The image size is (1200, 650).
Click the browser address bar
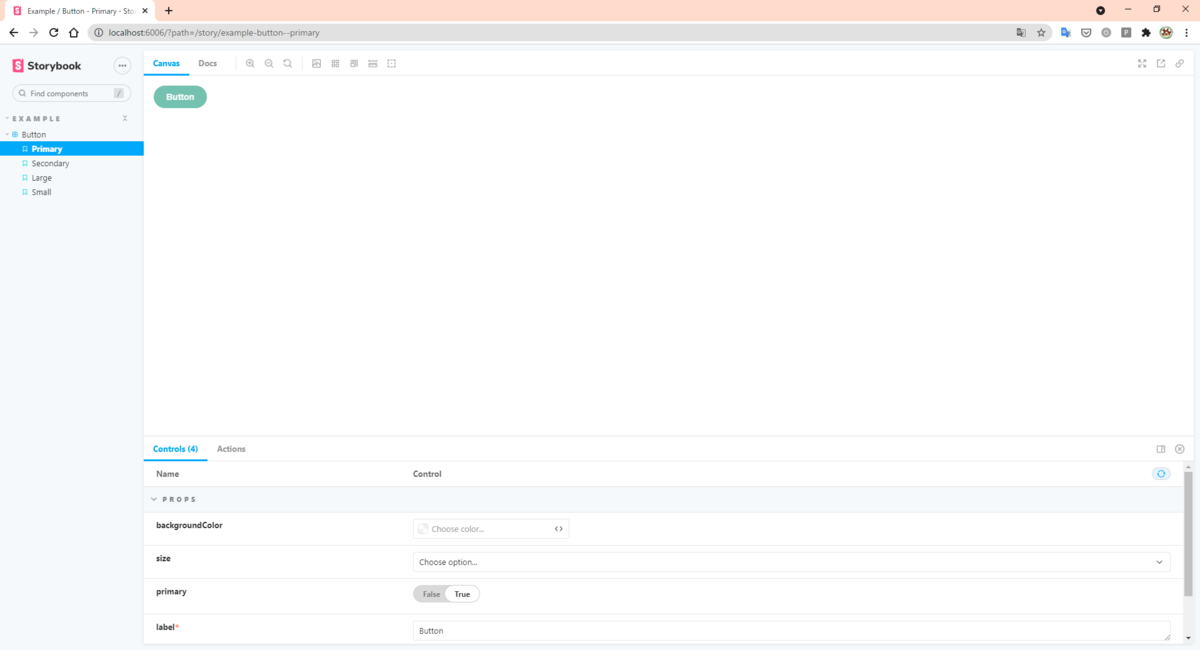(570, 32)
